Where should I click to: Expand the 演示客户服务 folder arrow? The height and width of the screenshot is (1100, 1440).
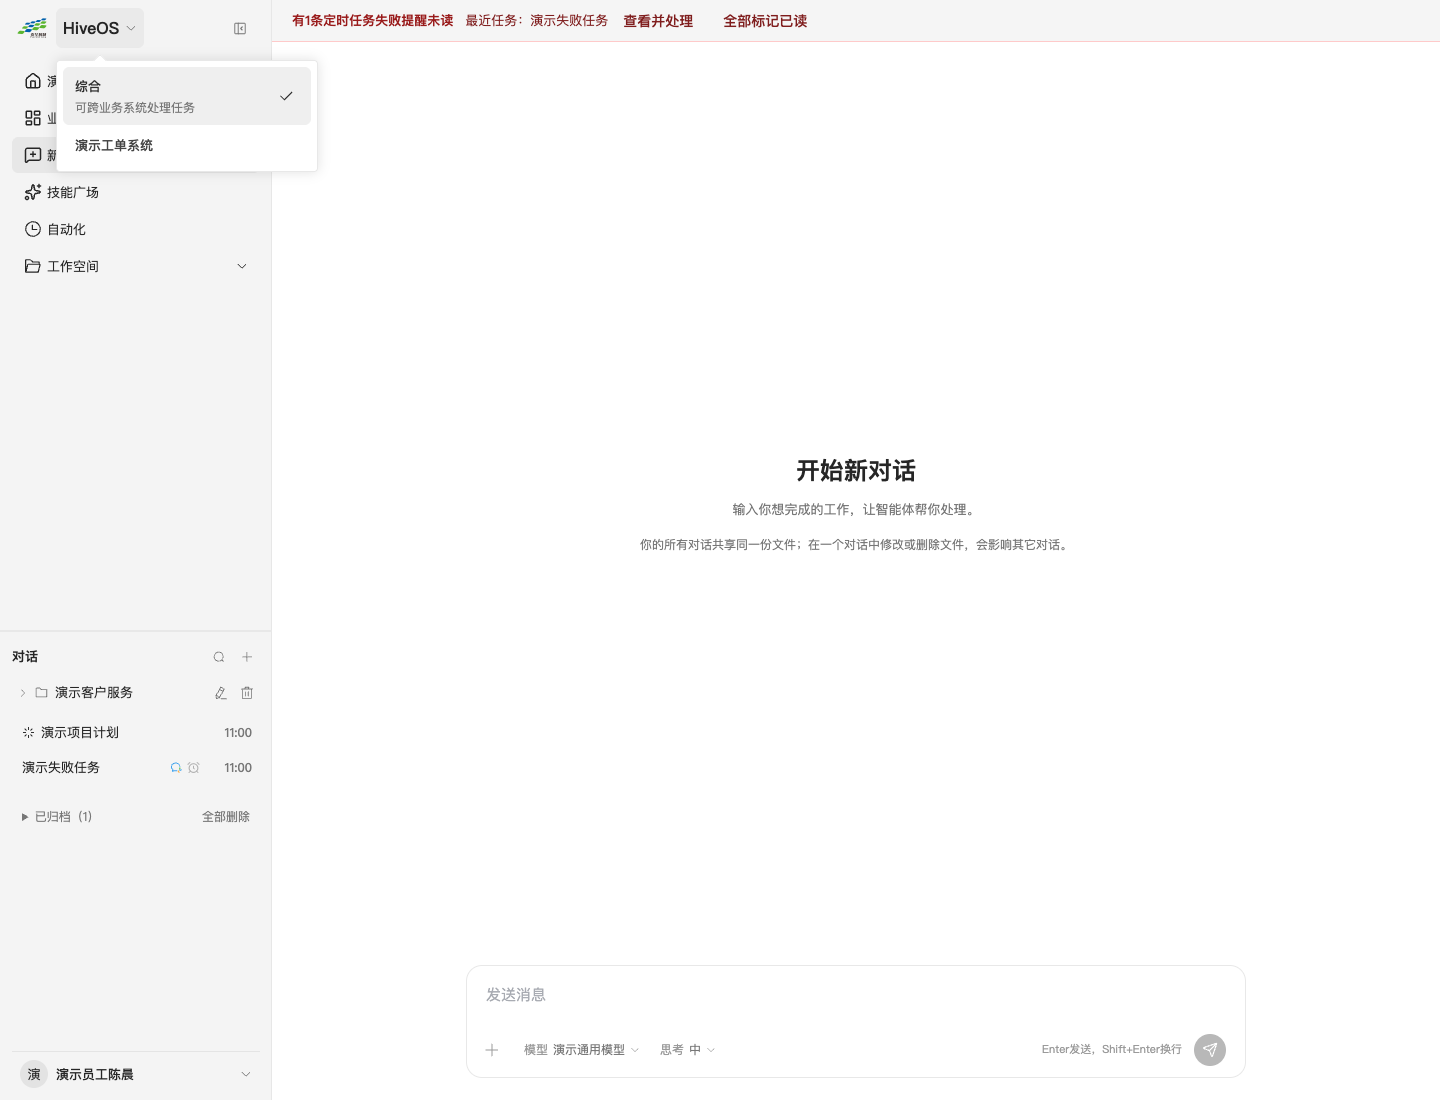(x=23, y=693)
